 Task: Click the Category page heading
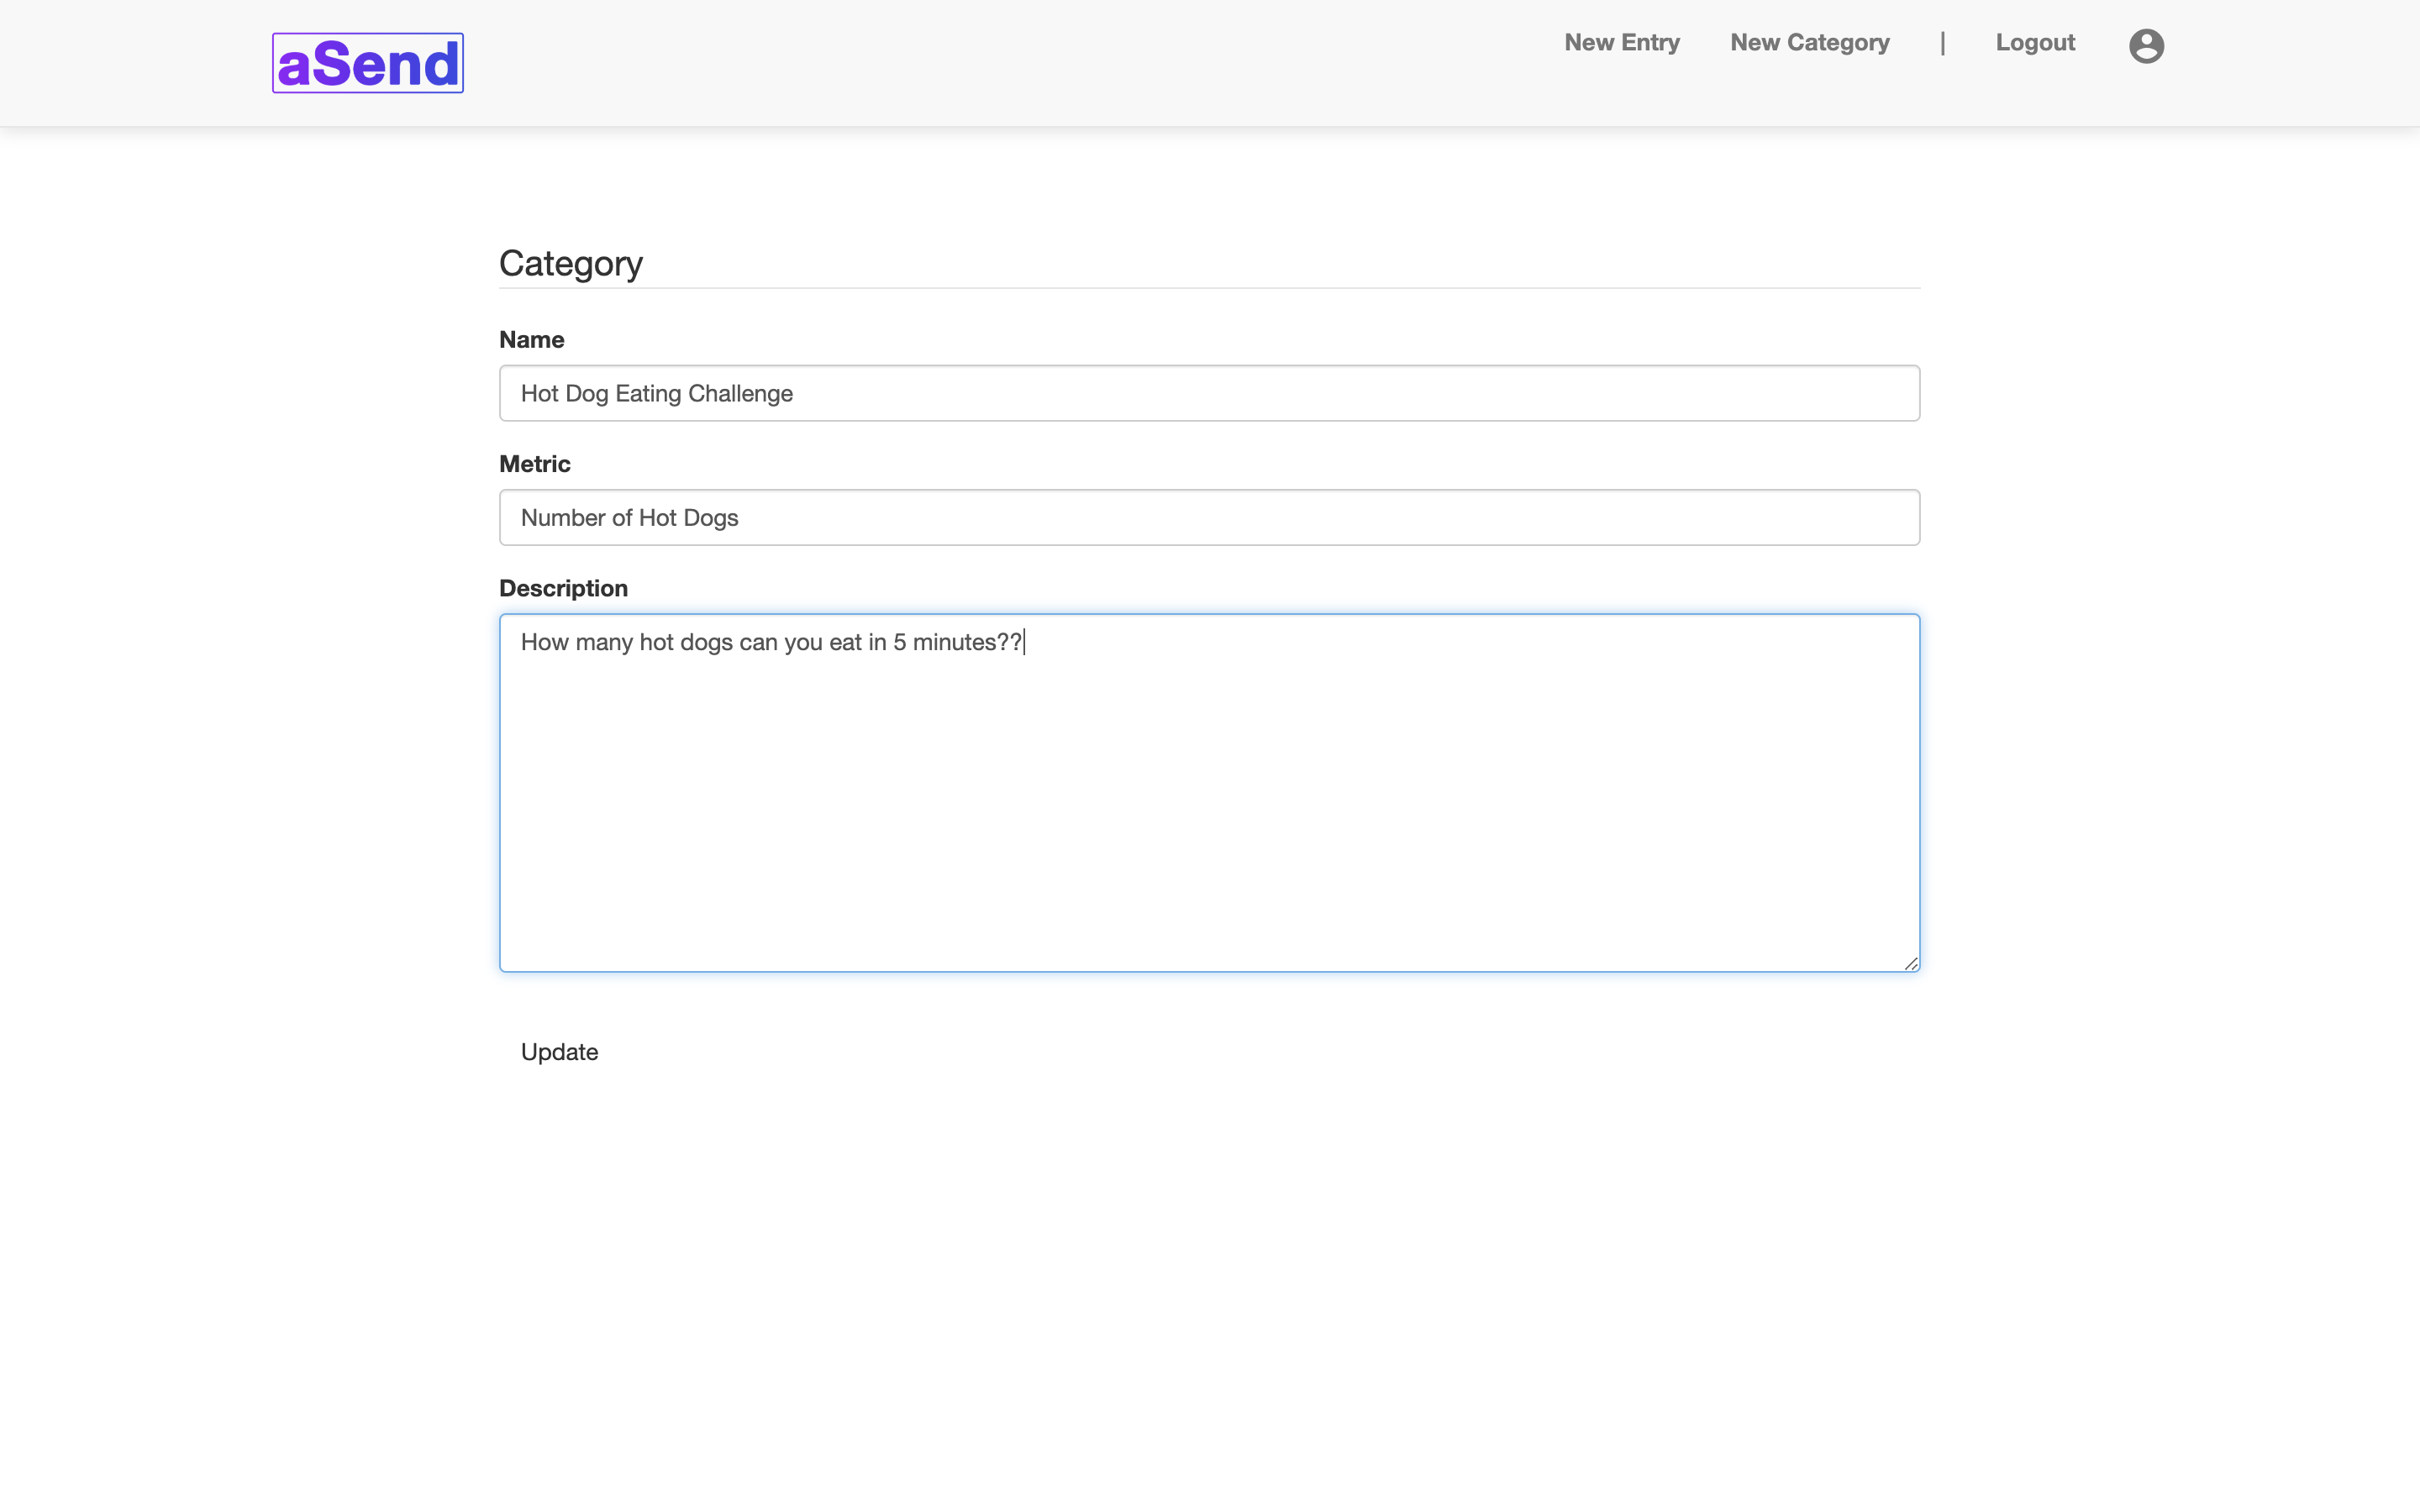[x=570, y=263]
